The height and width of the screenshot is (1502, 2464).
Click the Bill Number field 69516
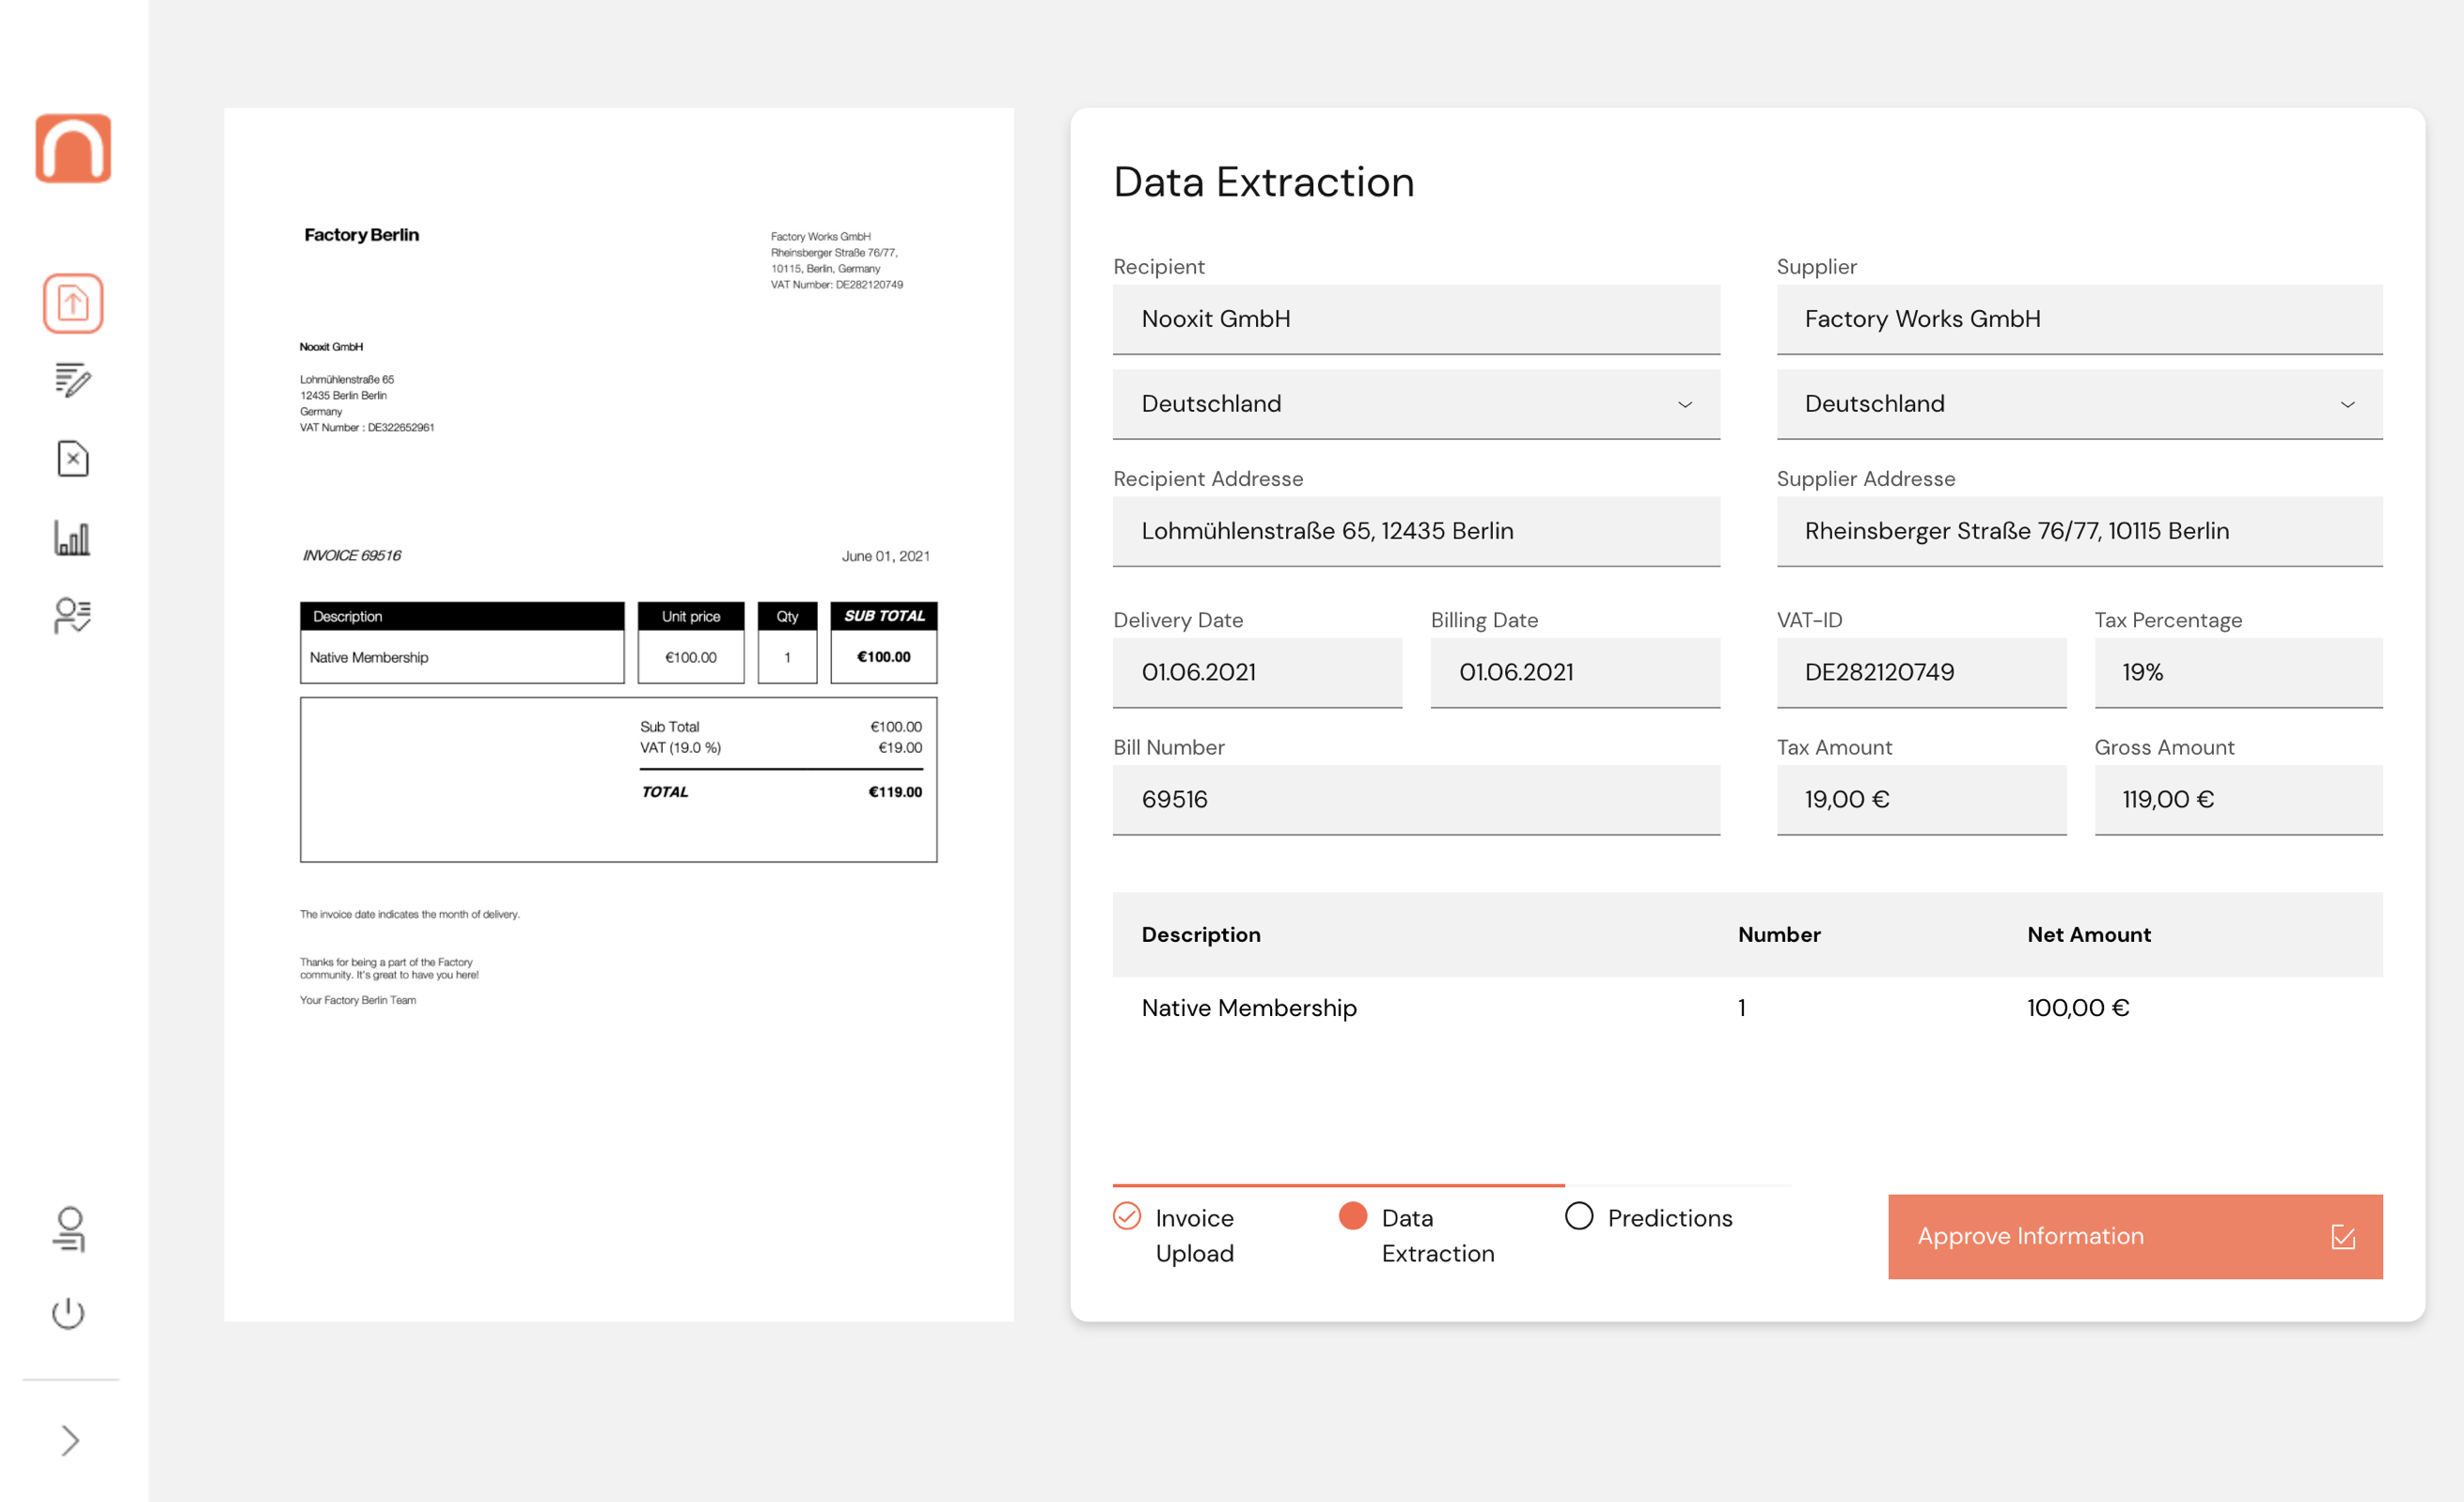(x=1416, y=799)
